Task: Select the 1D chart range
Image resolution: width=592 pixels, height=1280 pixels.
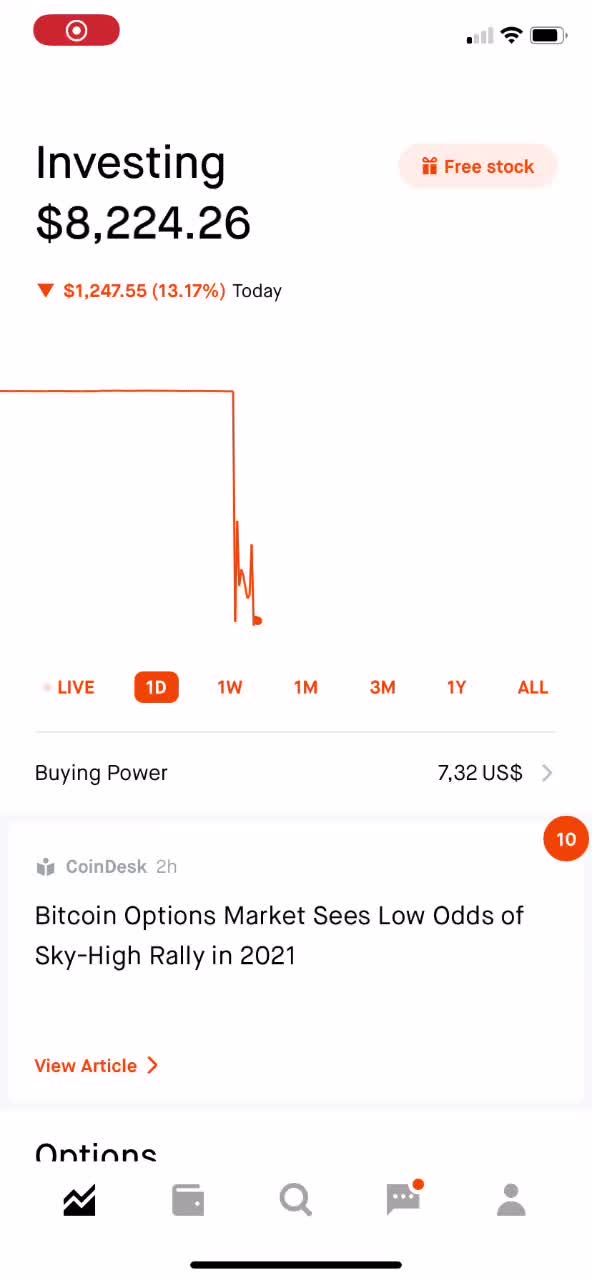Action: pyautogui.click(x=156, y=687)
